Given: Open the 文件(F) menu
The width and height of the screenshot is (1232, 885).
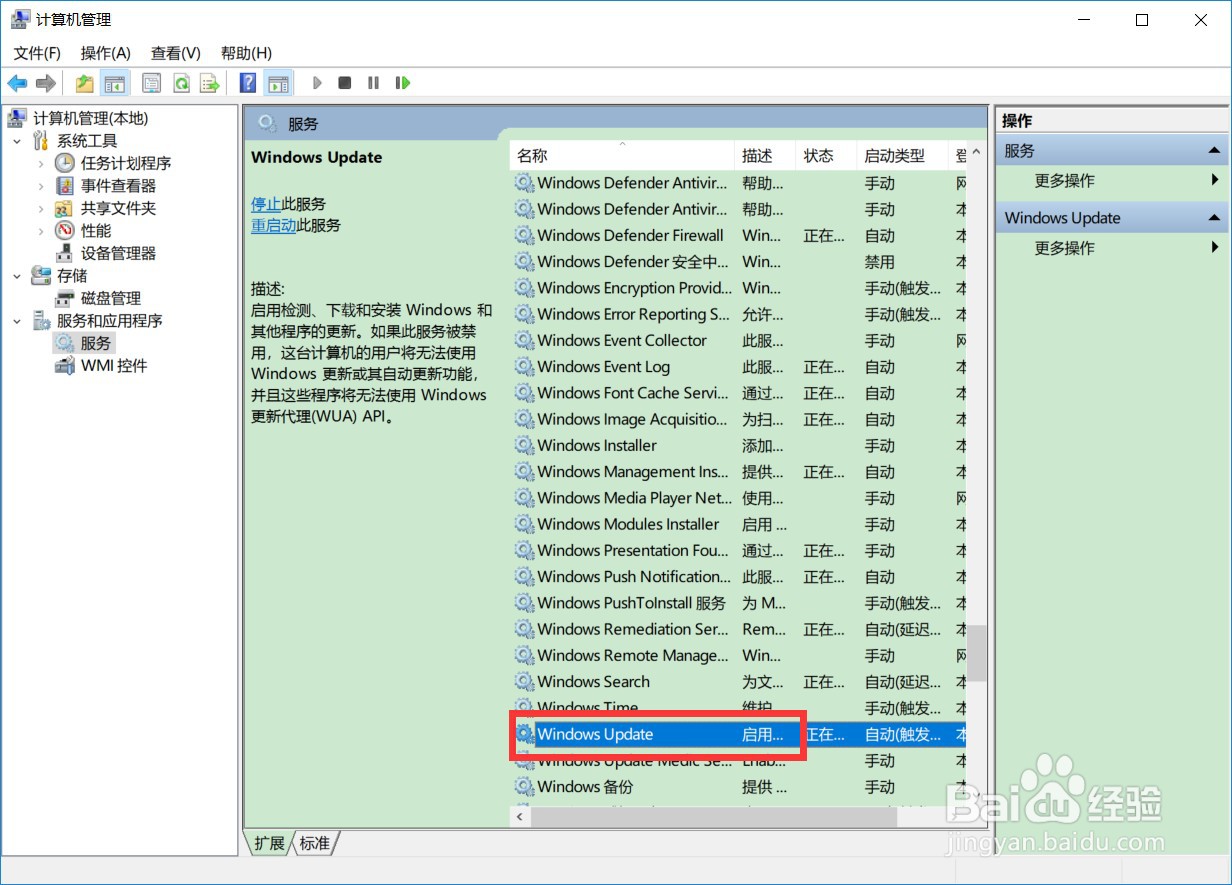Looking at the screenshot, I should pyautogui.click(x=37, y=53).
